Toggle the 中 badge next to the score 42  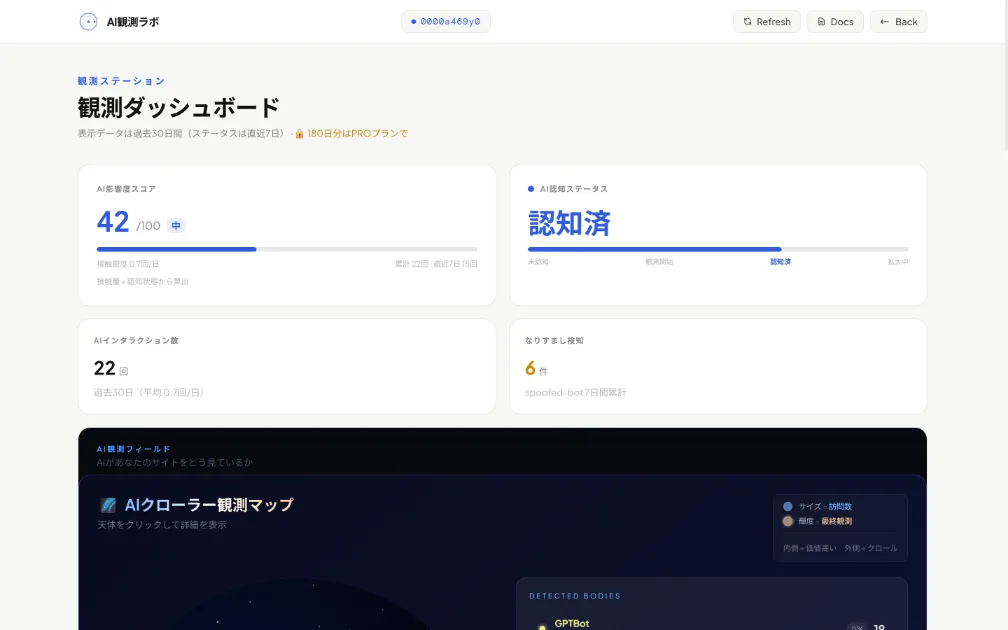pos(175,225)
